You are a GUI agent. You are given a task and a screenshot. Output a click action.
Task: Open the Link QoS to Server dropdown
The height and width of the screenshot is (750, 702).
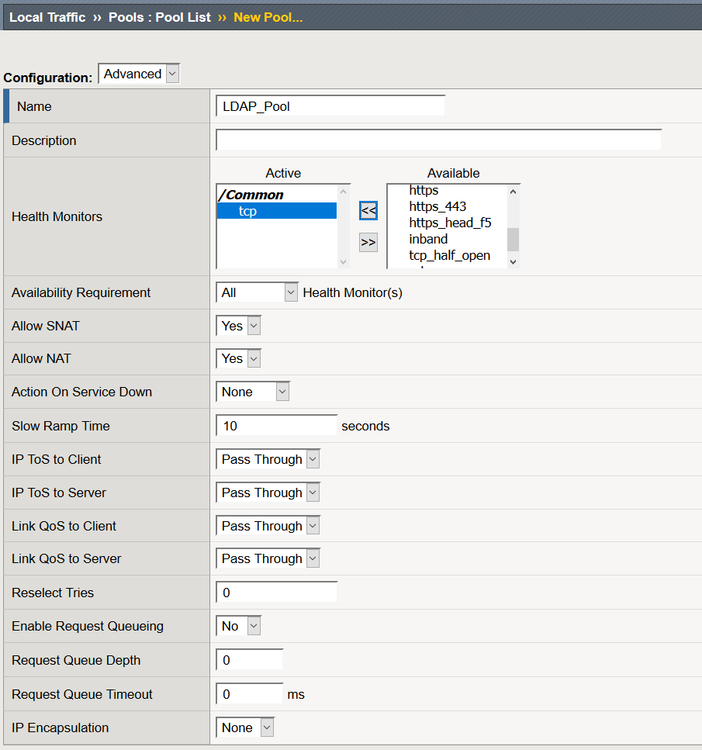(x=268, y=559)
